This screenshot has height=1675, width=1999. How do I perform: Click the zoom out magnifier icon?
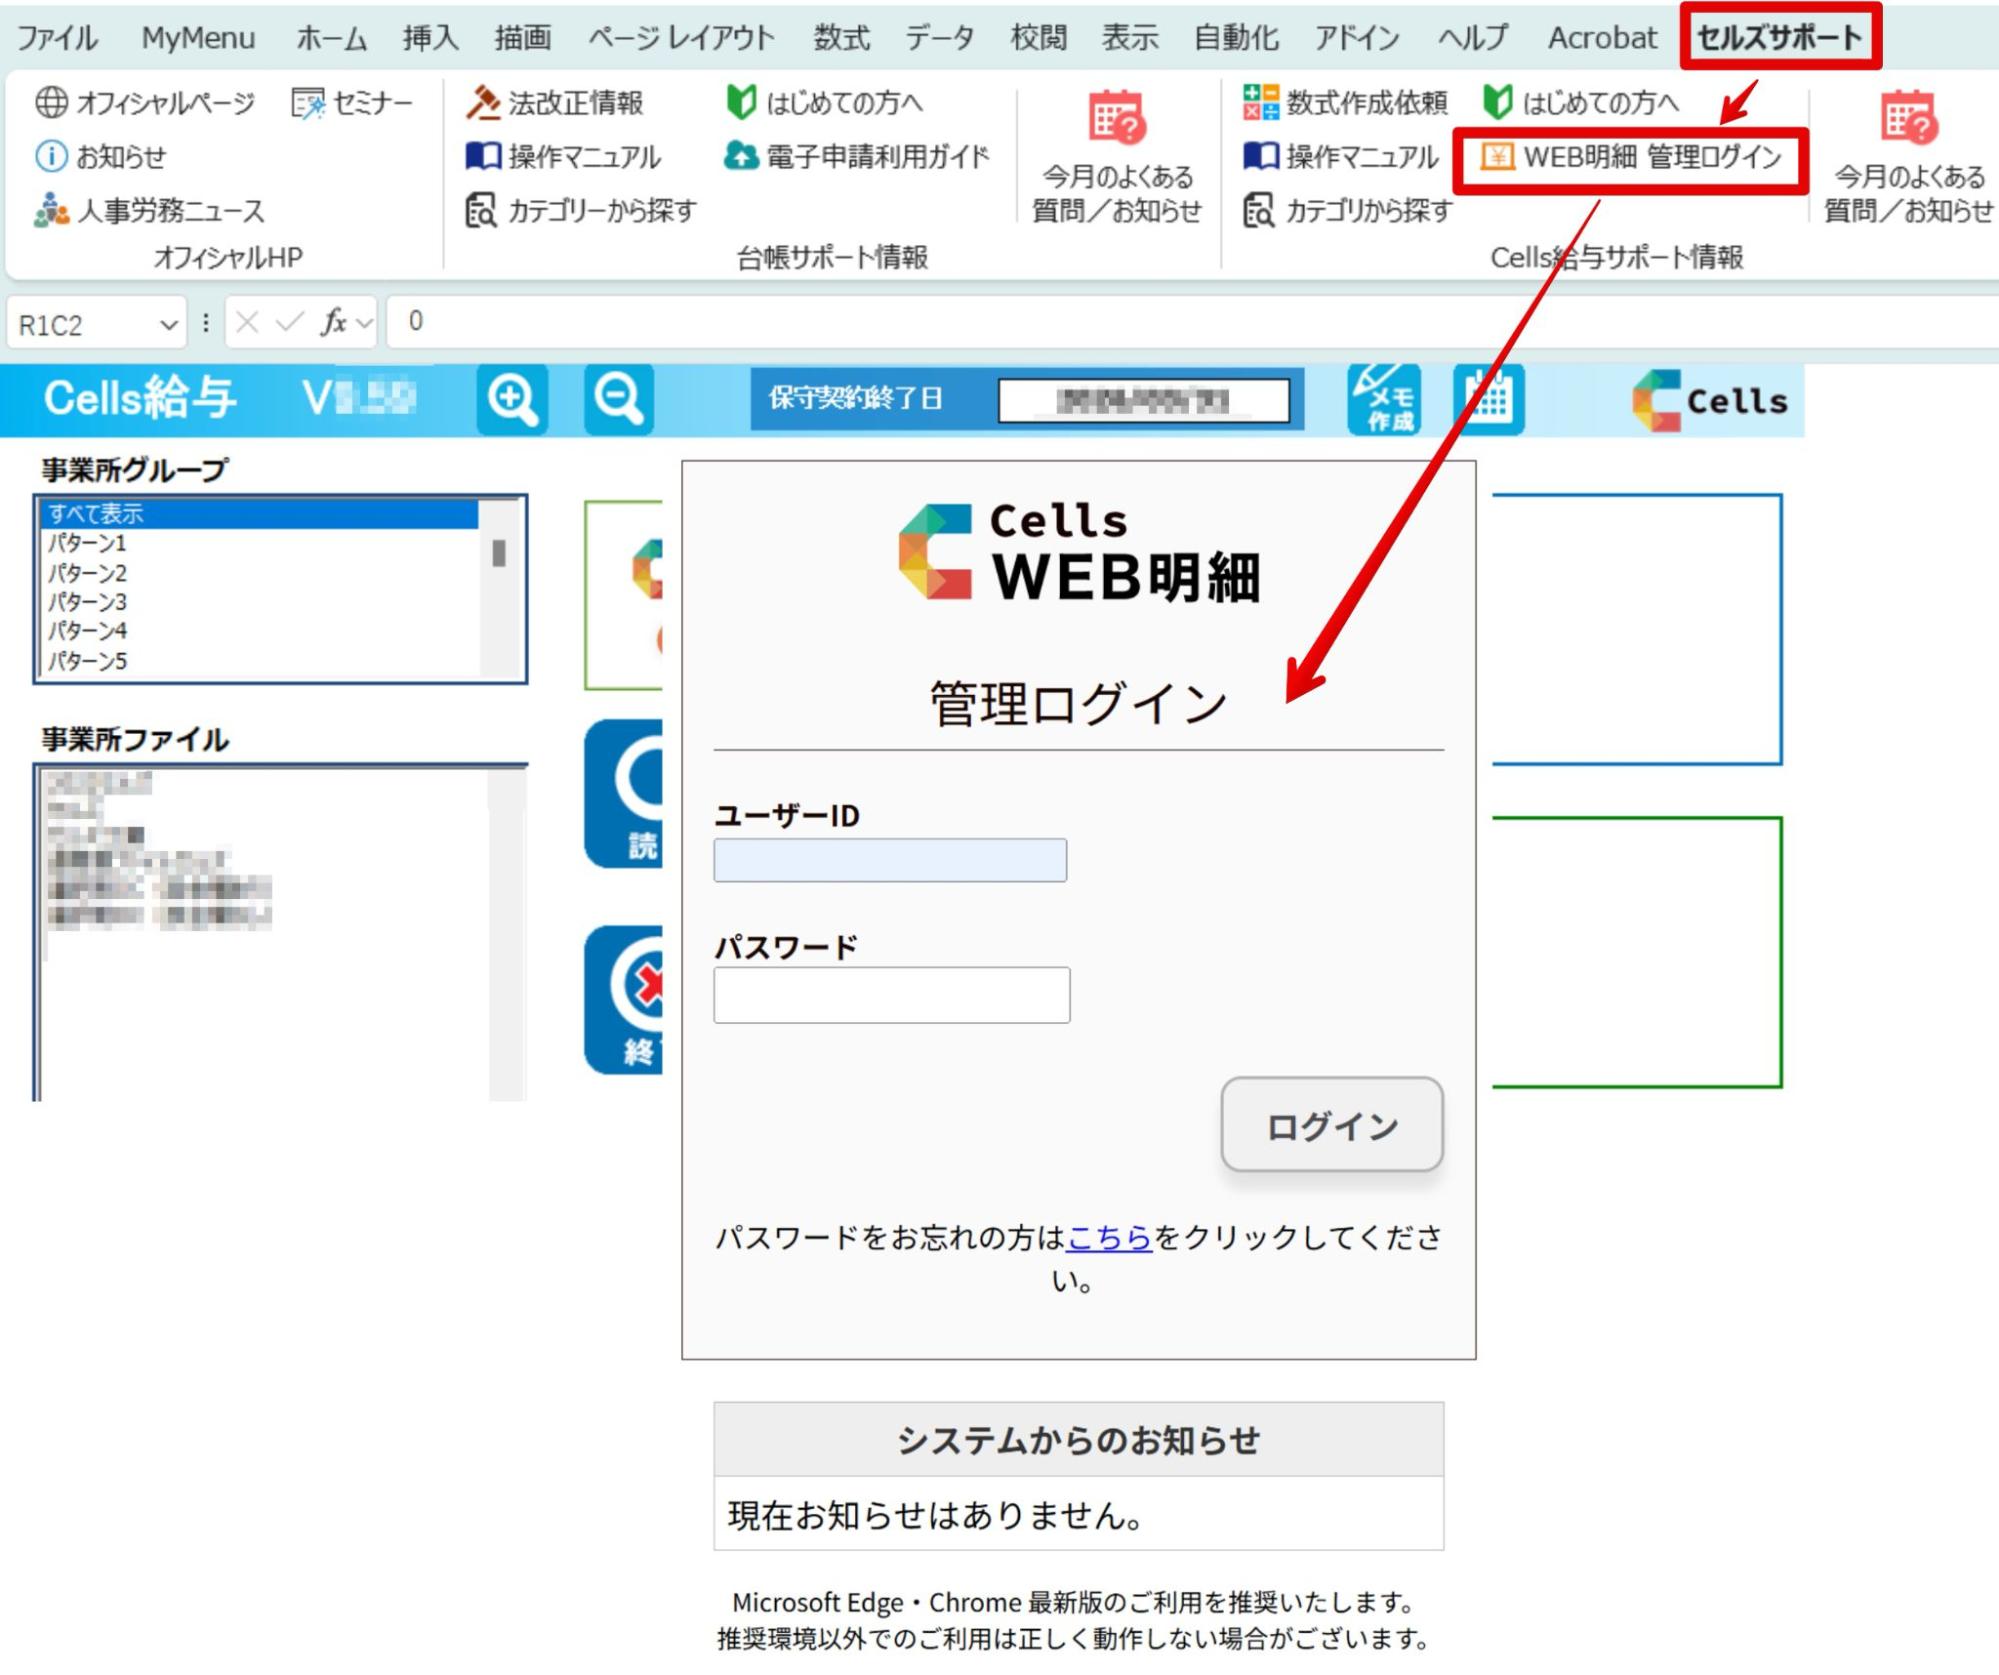[x=618, y=400]
